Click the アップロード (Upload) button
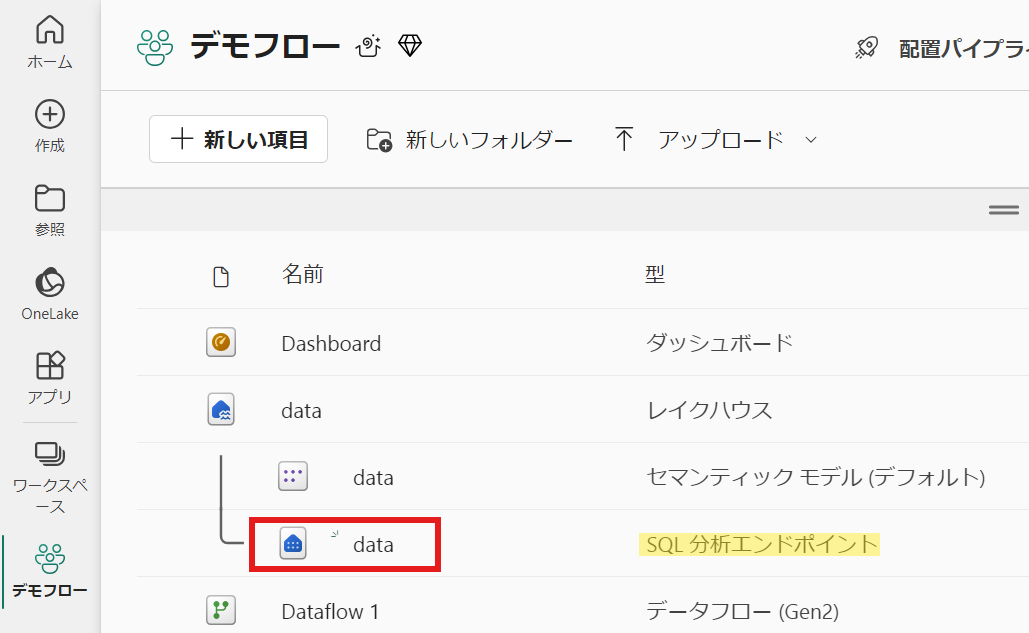Image resolution: width=1029 pixels, height=633 pixels. coord(700,140)
